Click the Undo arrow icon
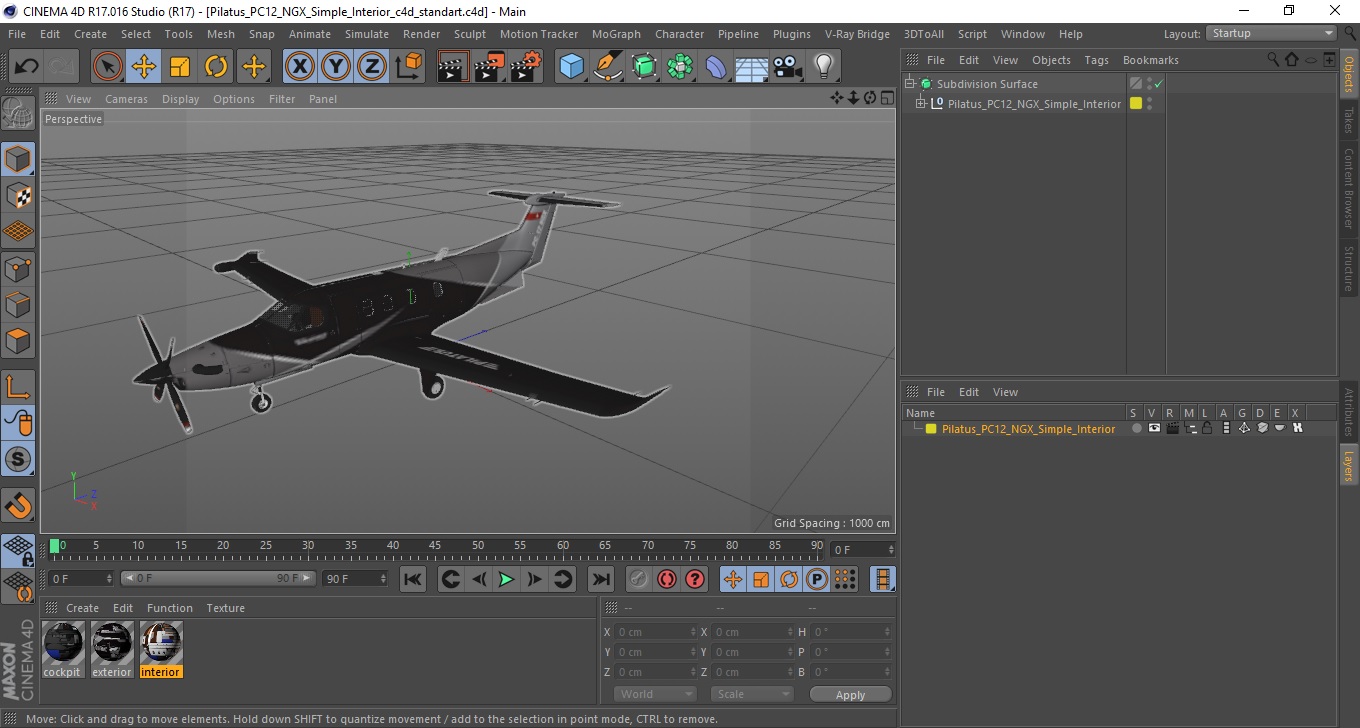Image resolution: width=1360 pixels, height=728 pixels. 27,67
